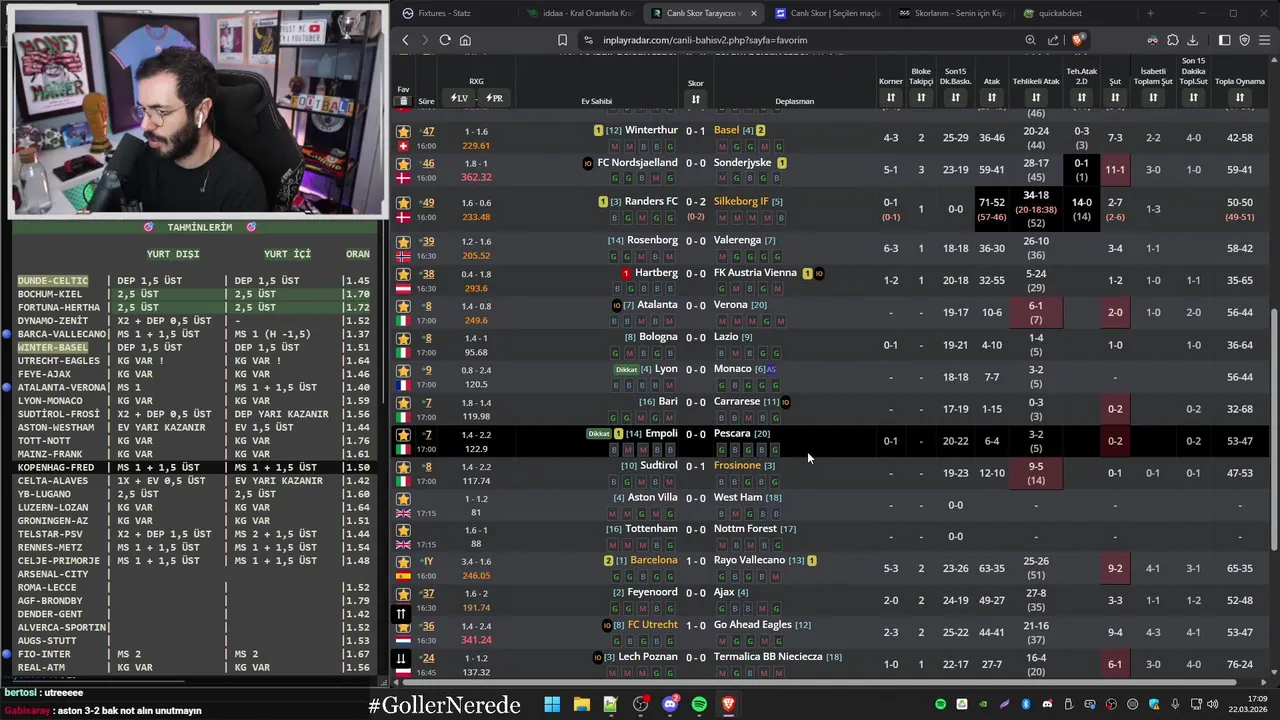Open minute 24 link for Lech Poznan
Image resolution: width=1280 pixels, height=720 pixels.
coord(427,658)
